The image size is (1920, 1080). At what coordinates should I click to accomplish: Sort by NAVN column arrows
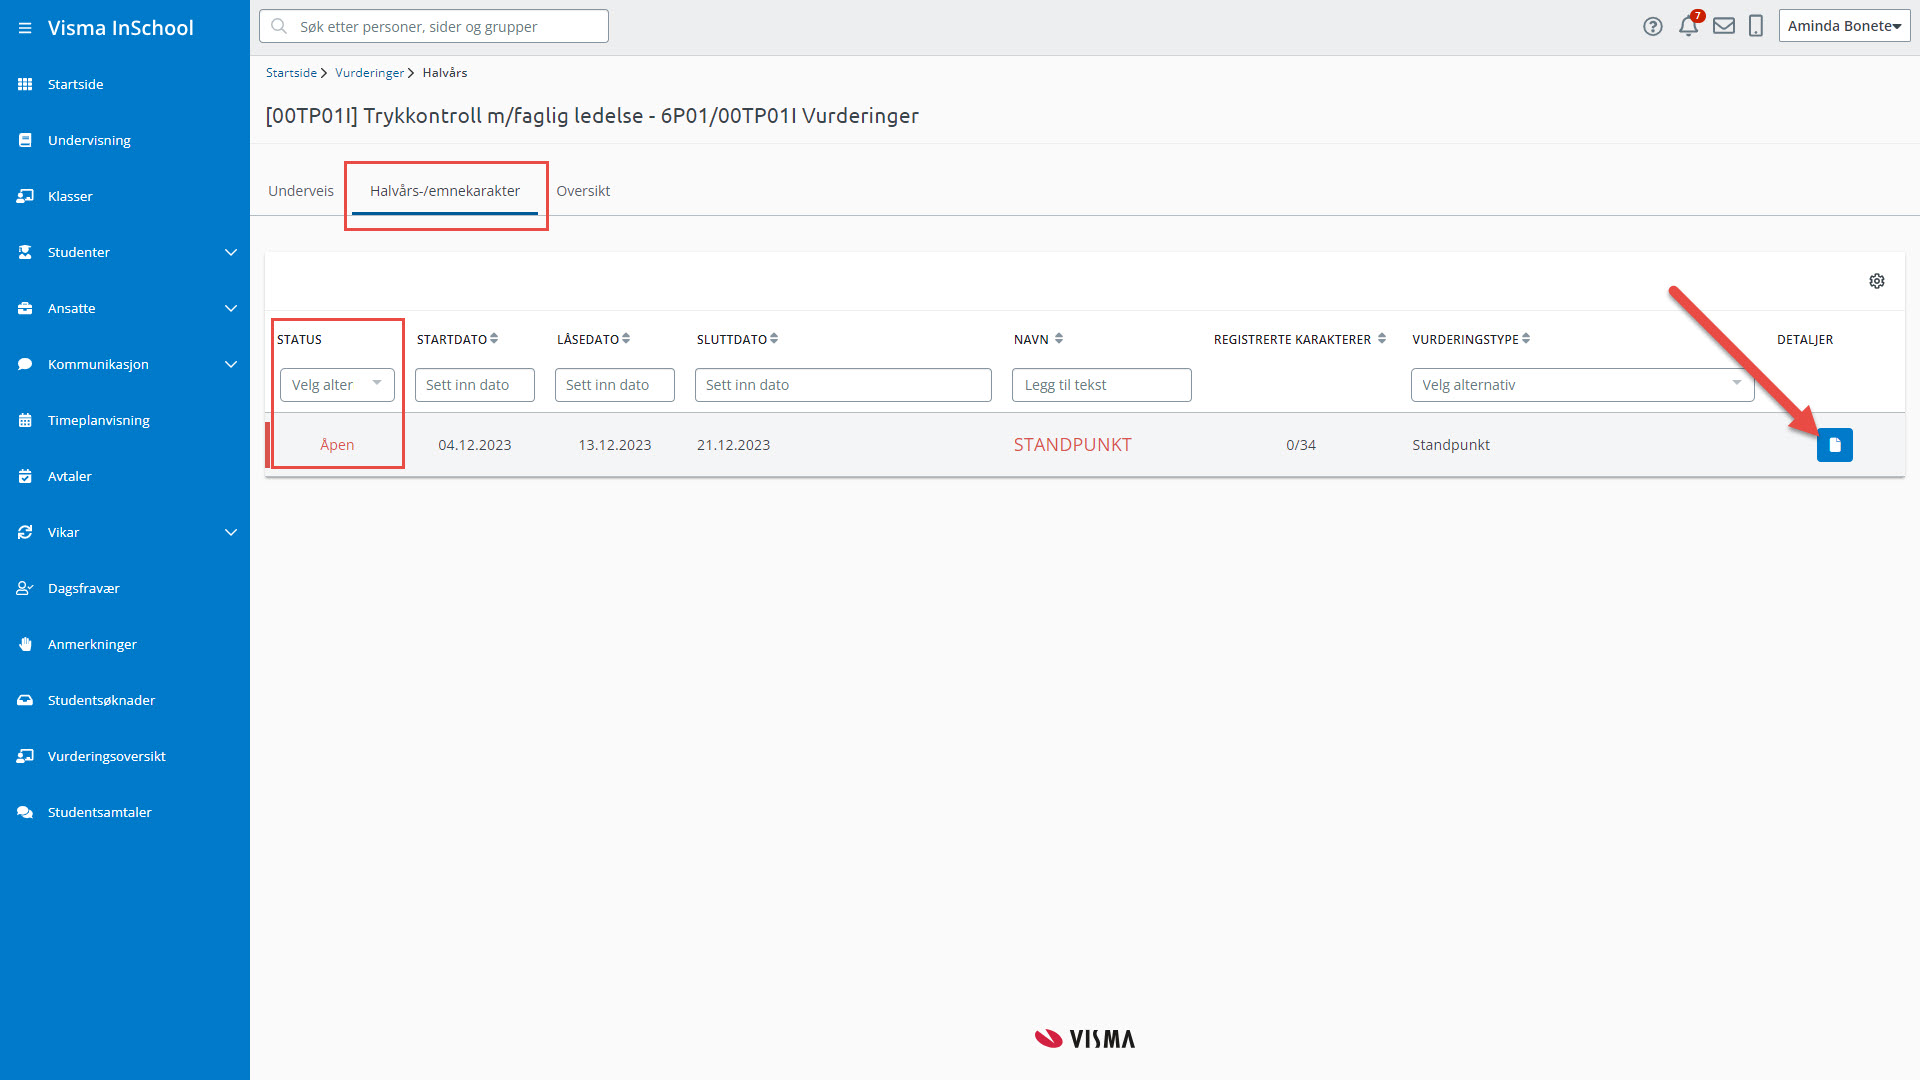coord(1059,339)
